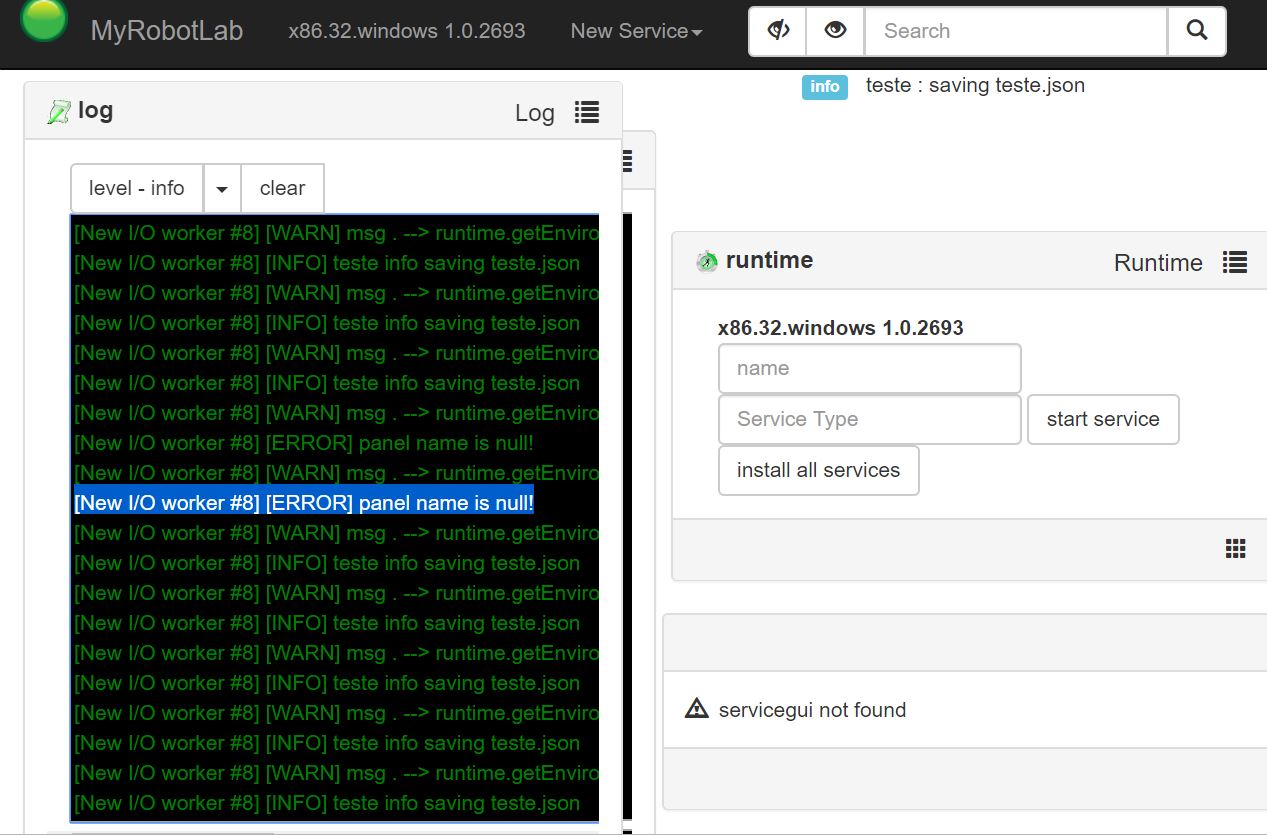1267x835 pixels.
Task: Focus the service 'name' input field
Action: coord(870,368)
